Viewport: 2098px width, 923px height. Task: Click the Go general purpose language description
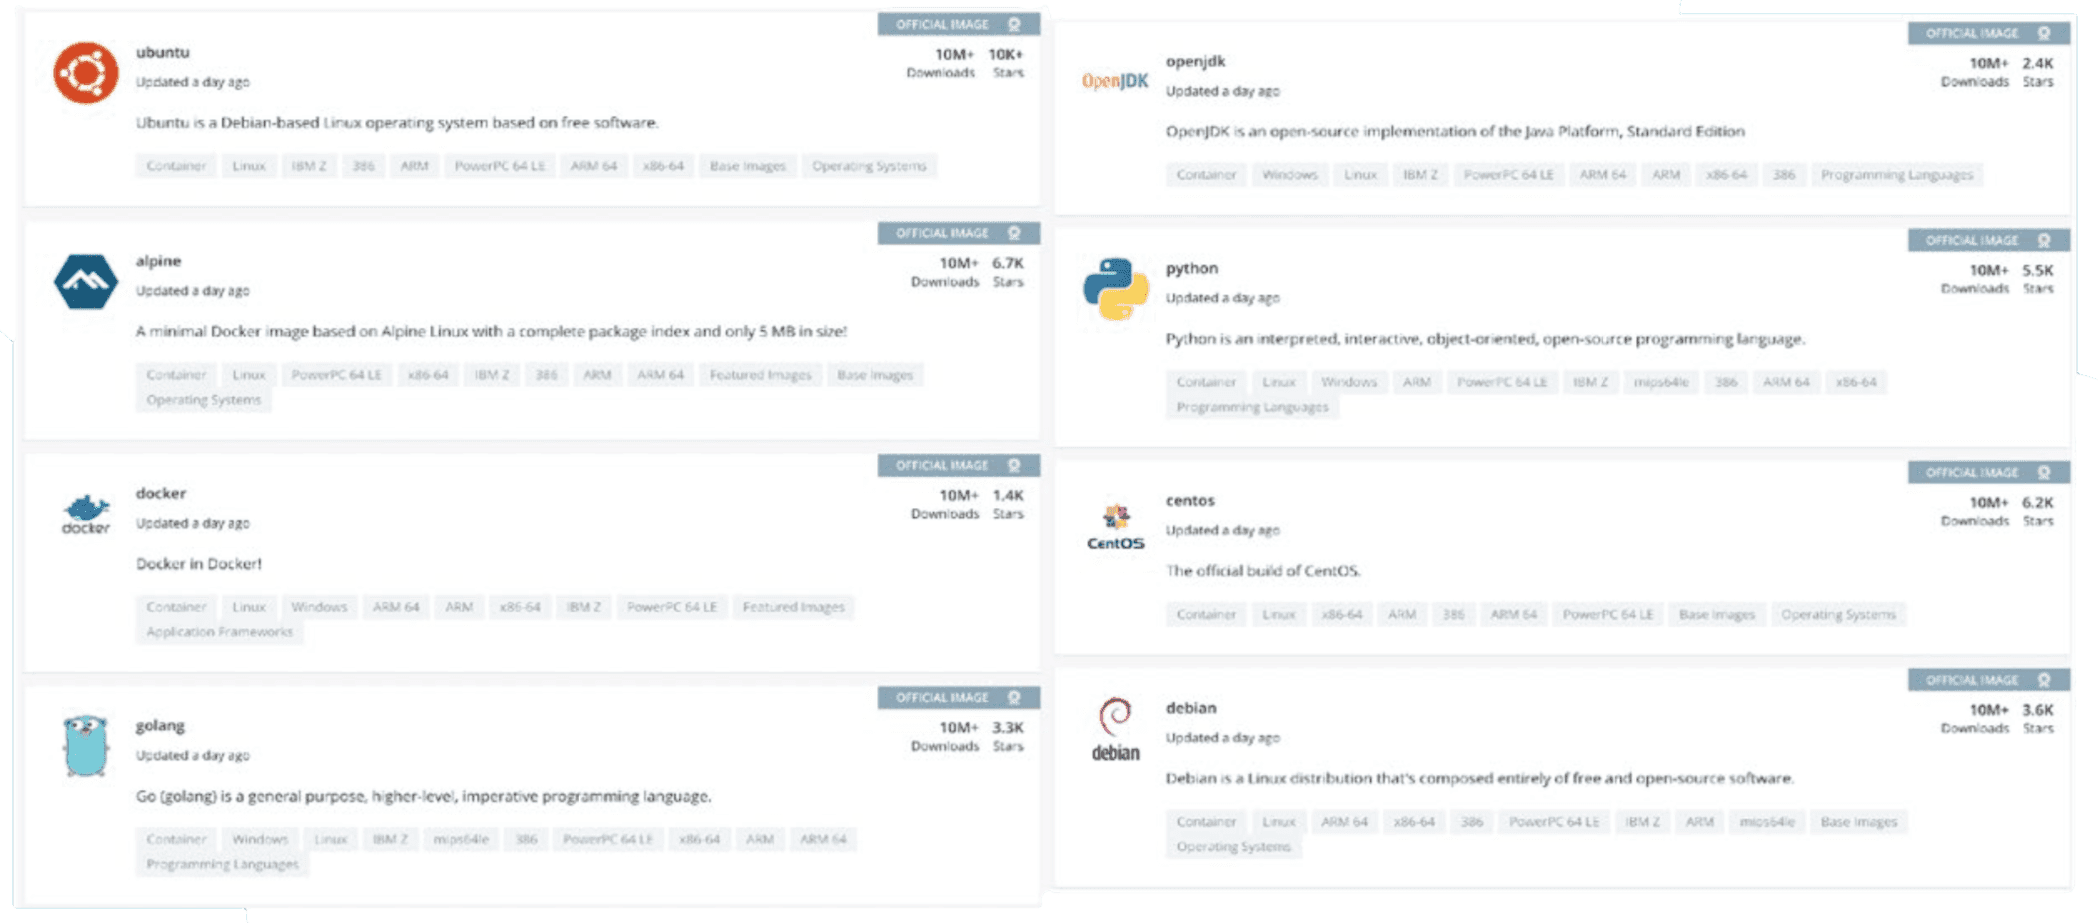423,797
